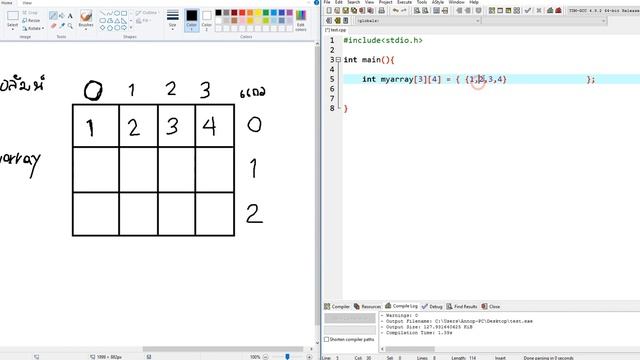Viewport: 640px width, 360px height.
Task: Select the Eraser tool in Paint
Action: pyautogui.click(x=53, y=26)
